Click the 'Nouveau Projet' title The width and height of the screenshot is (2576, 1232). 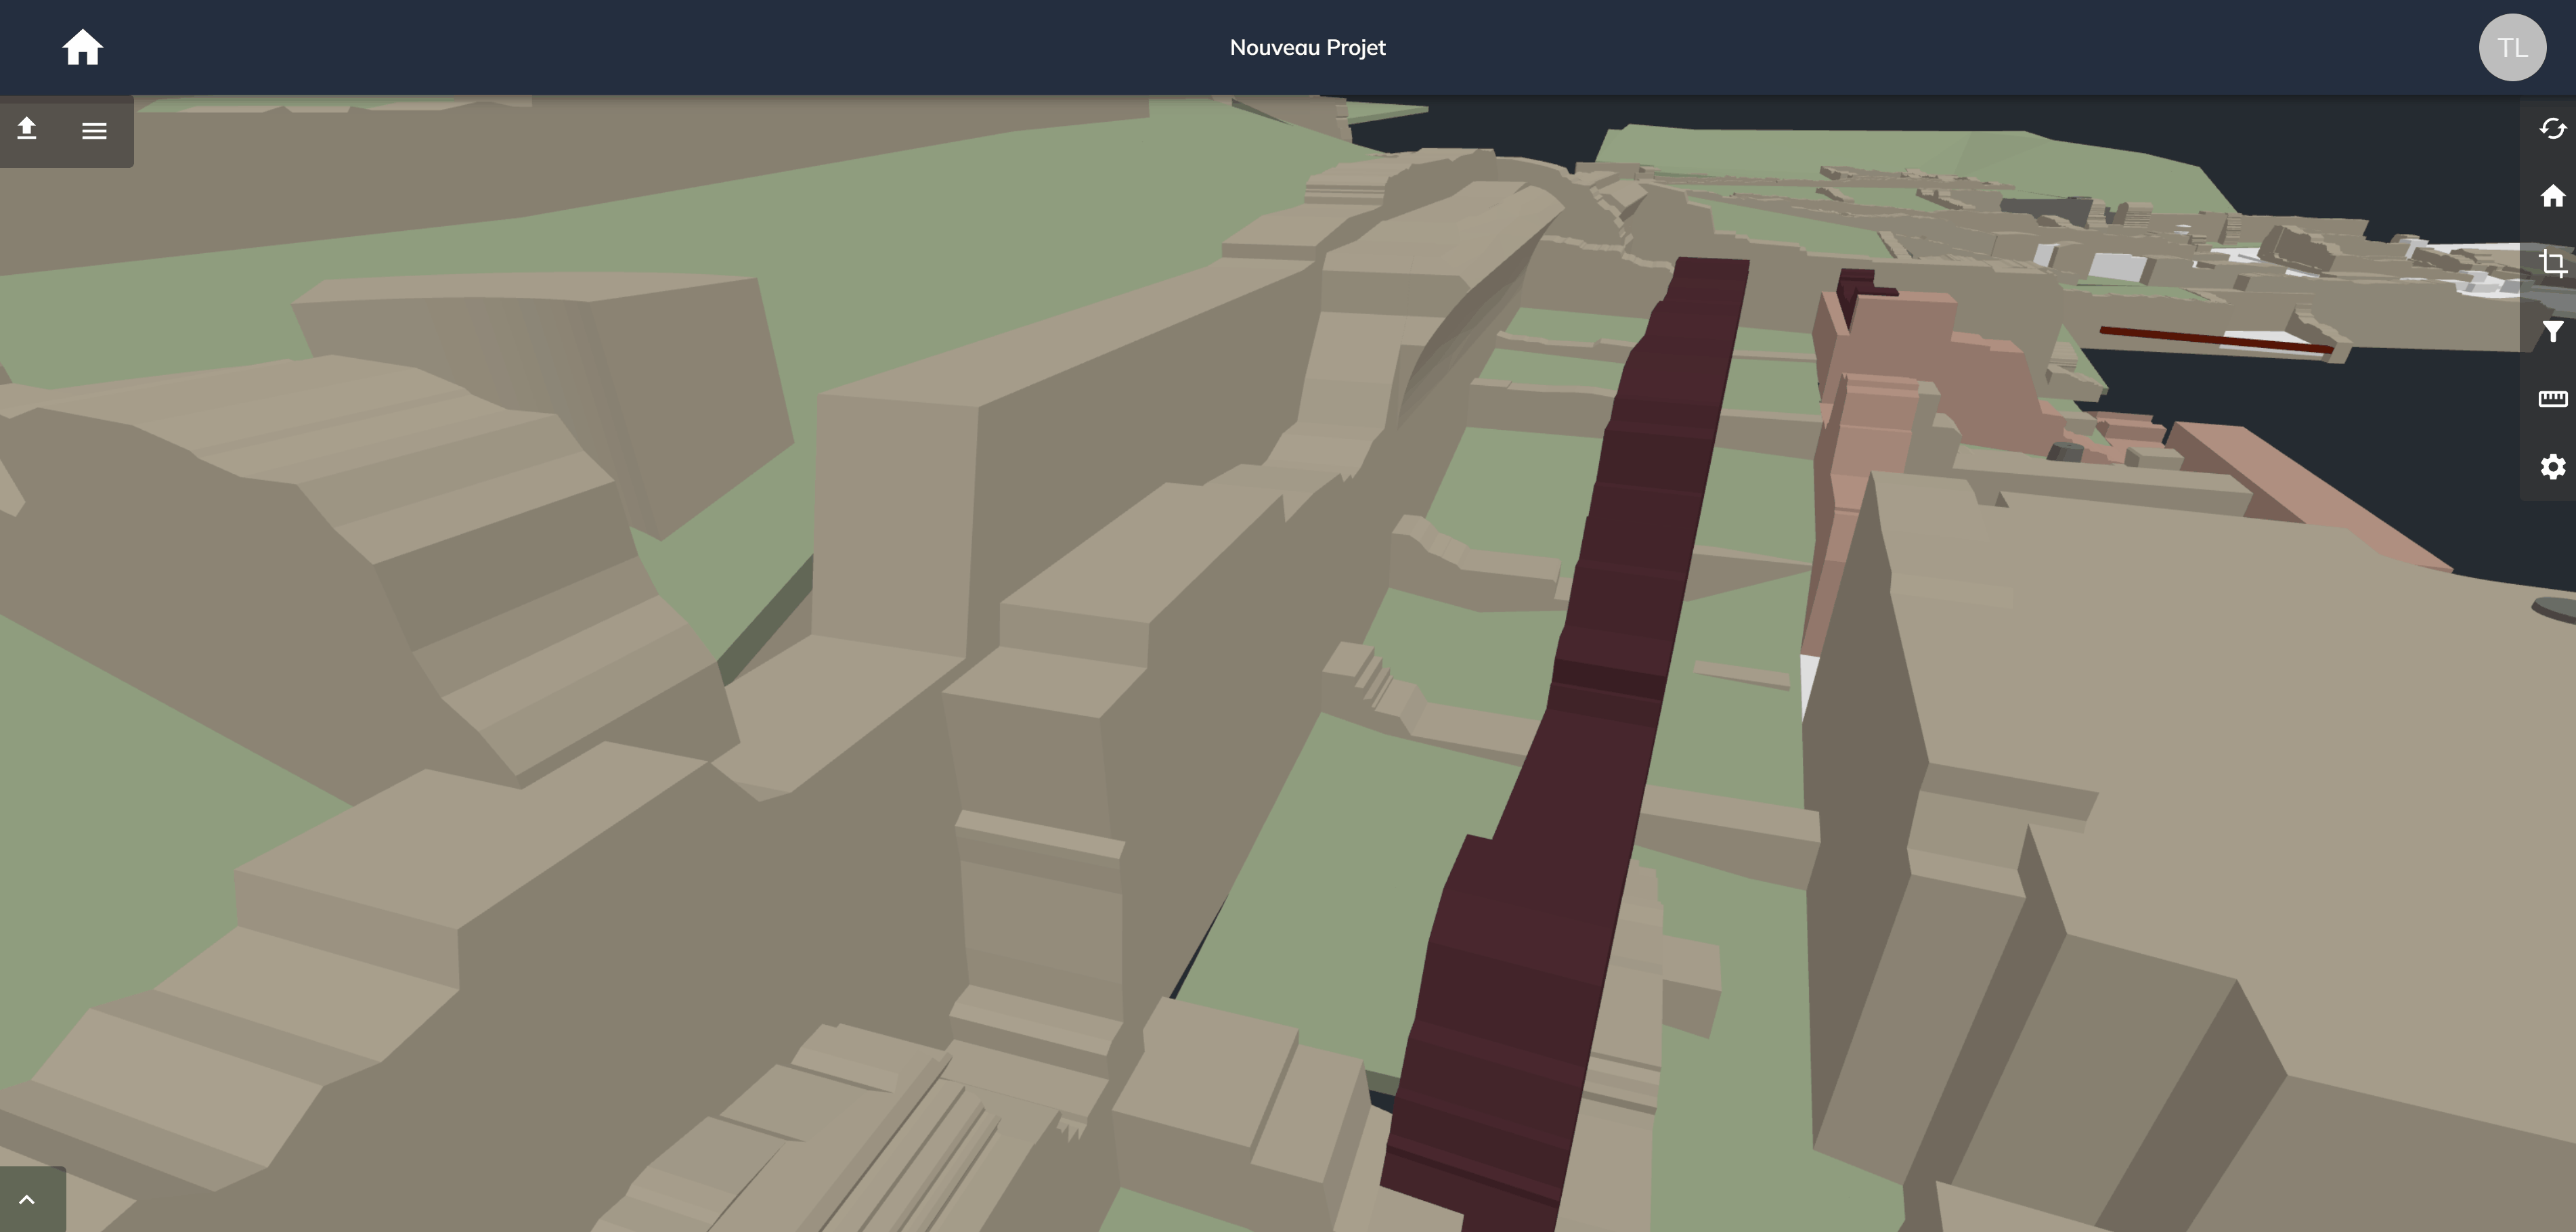click(x=1307, y=47)
